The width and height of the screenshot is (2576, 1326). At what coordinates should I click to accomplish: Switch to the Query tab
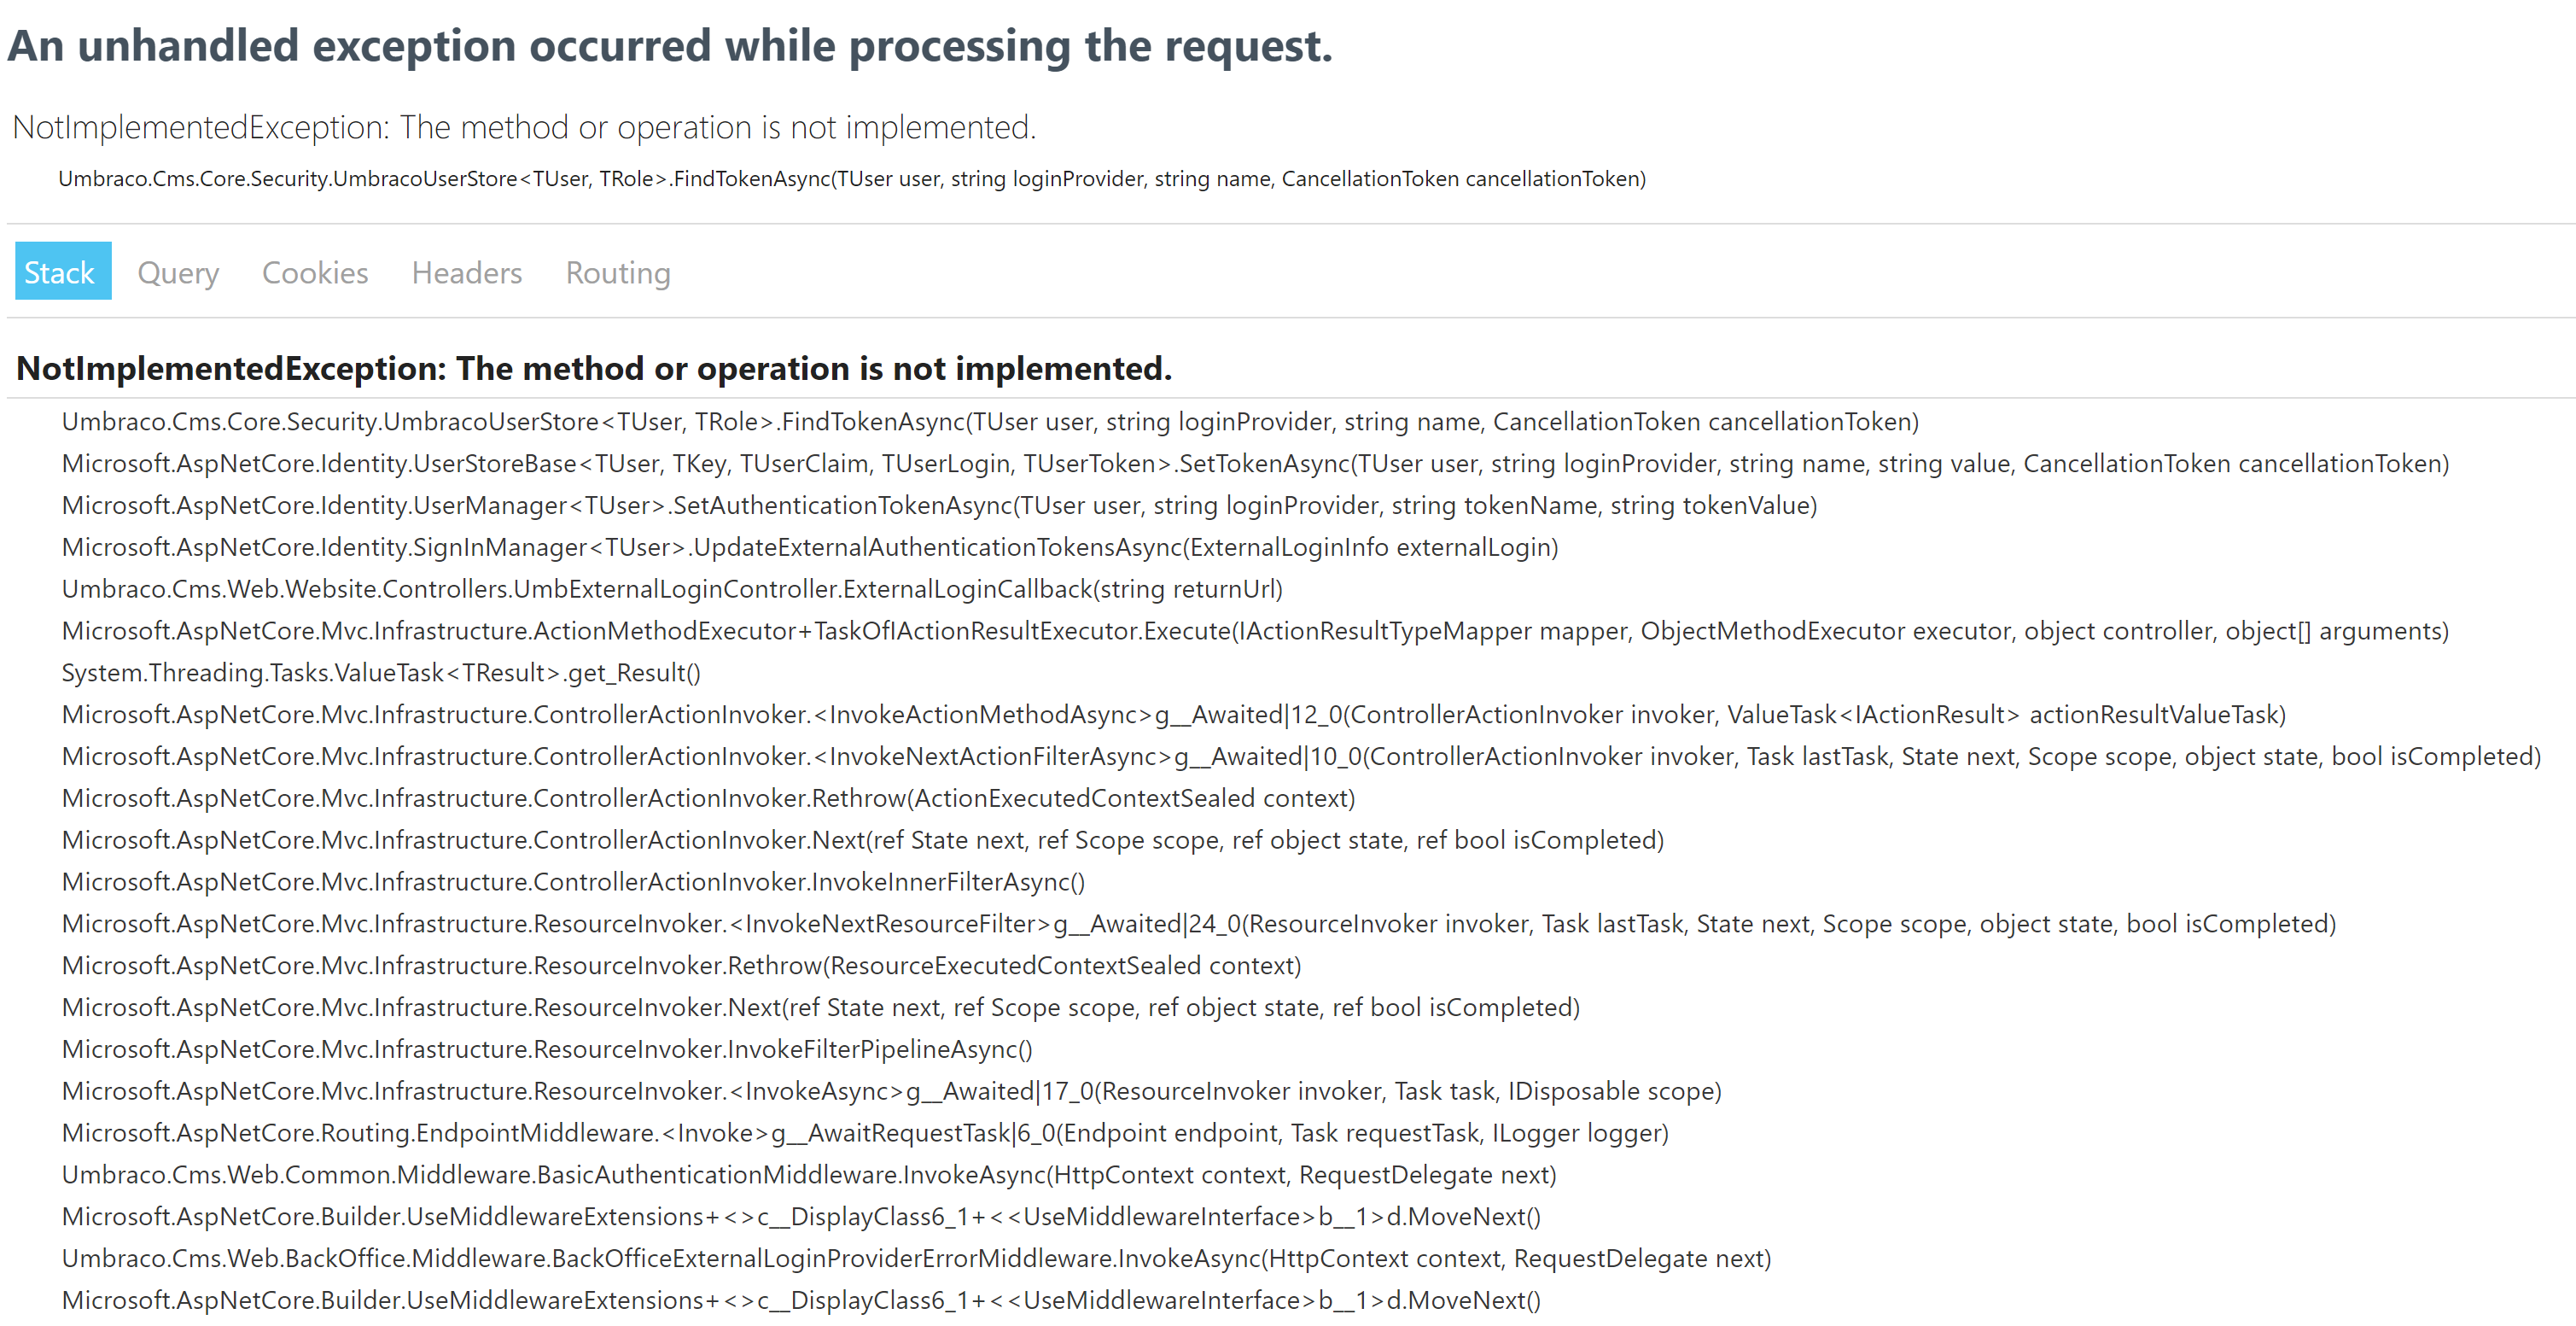coord(178,272)
